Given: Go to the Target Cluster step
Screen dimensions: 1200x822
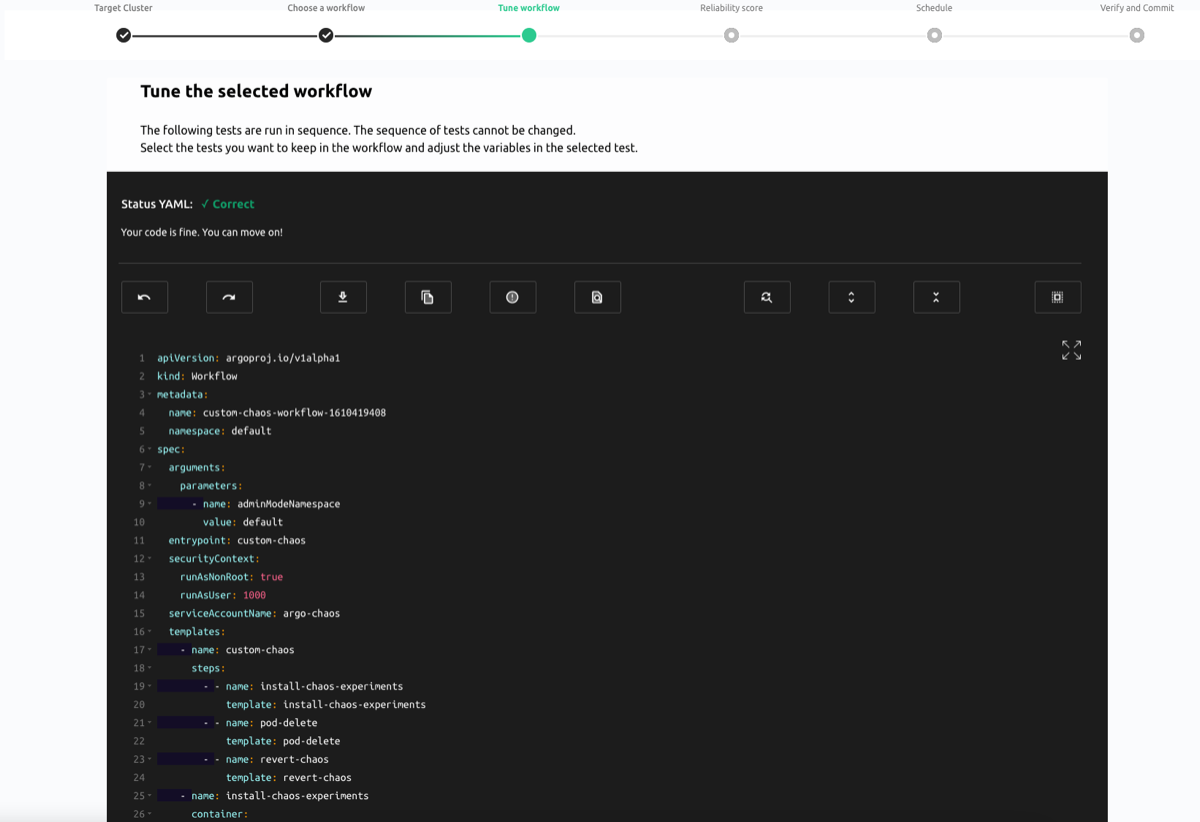Looking at the screenshot, I should pos(123,35).
